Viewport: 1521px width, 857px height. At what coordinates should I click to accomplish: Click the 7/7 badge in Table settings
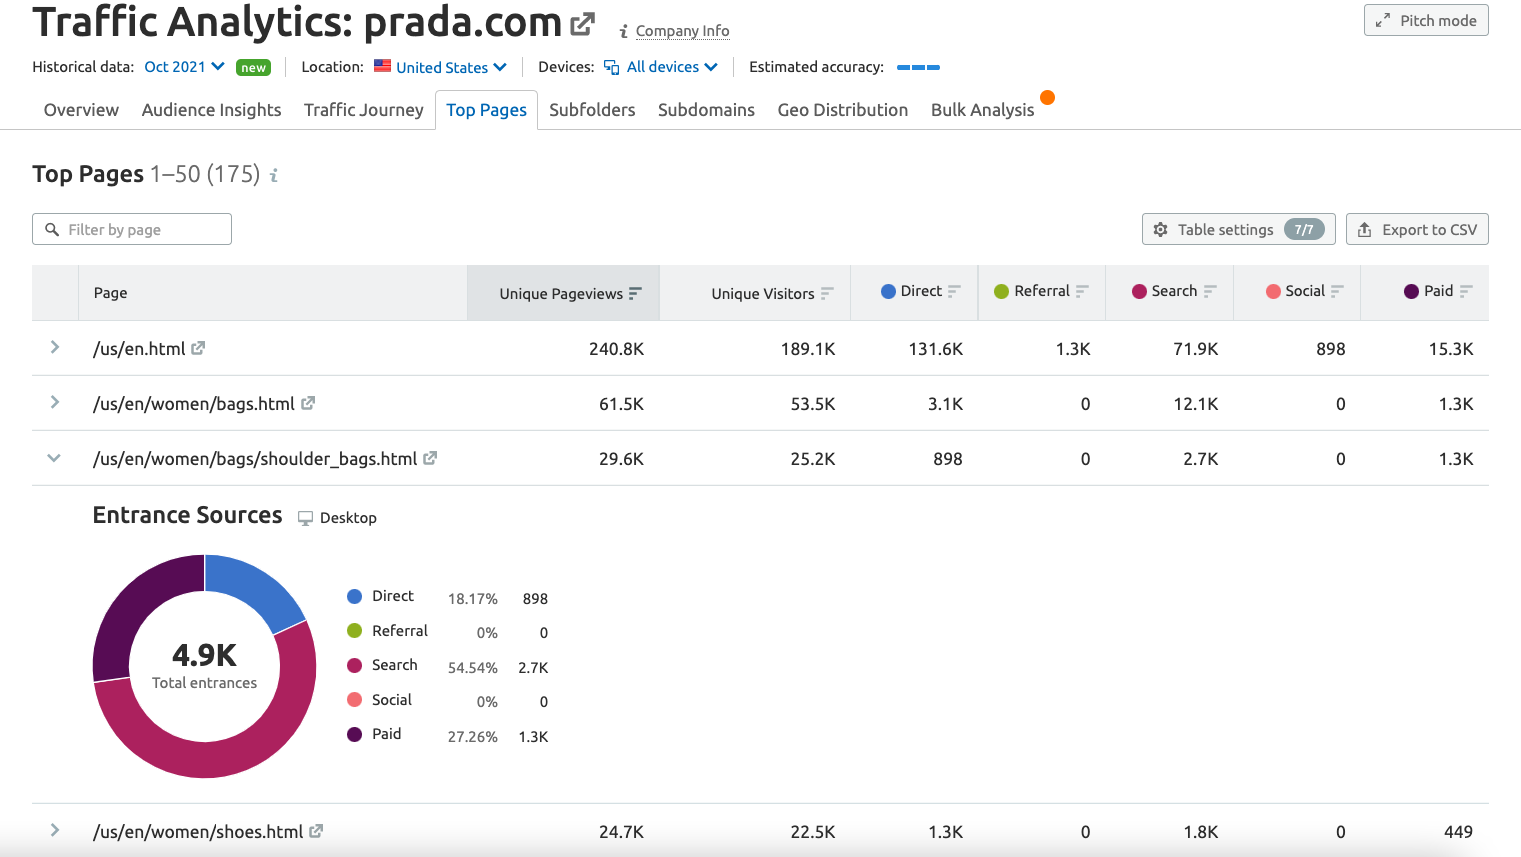pyautogui.click(x=1304, y=229)
